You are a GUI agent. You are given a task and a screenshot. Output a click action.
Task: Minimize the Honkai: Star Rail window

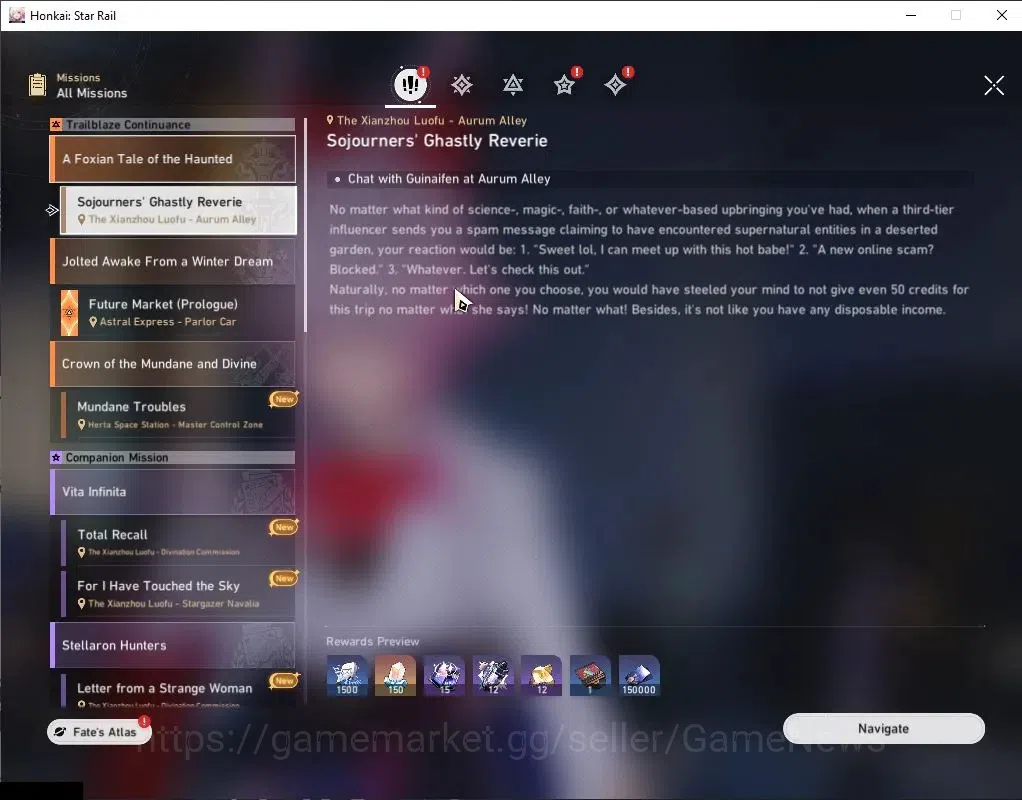(911, 15)
